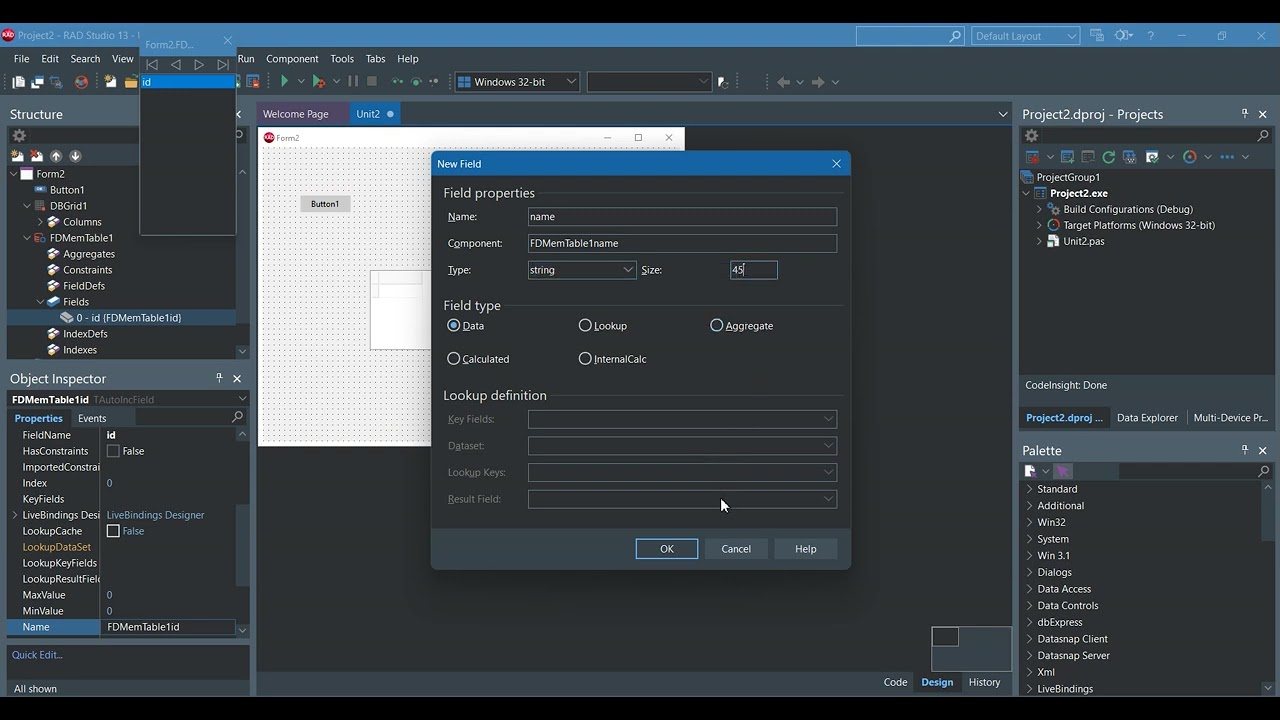Image resolution: width=1280 pixels, height=720 pixels.
Task: Pin the Projects panel
Action: [x=1244, y=114]
